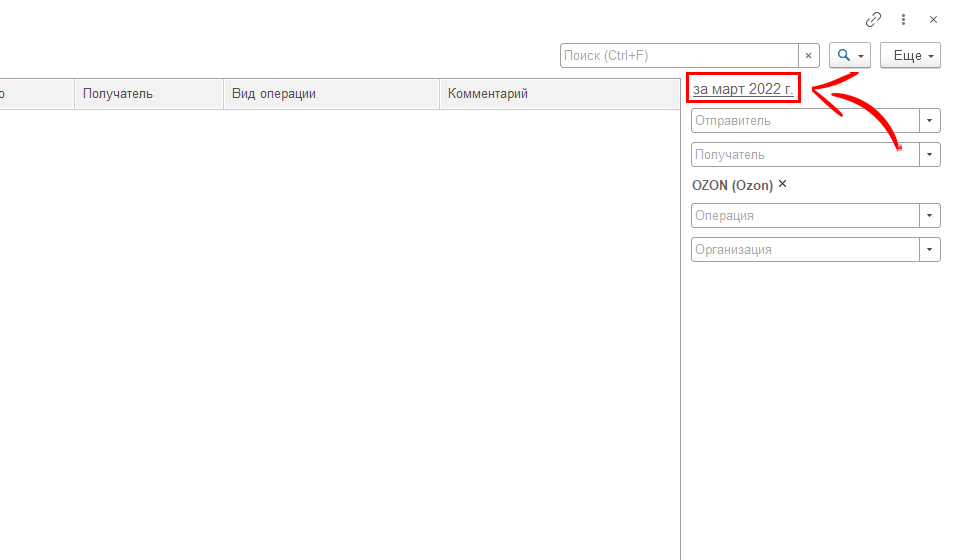Screen dimensions: 960x560
Task: Remove the OZON (Ozon) filter
Action: pyautogui.click(x=783, y=184)
